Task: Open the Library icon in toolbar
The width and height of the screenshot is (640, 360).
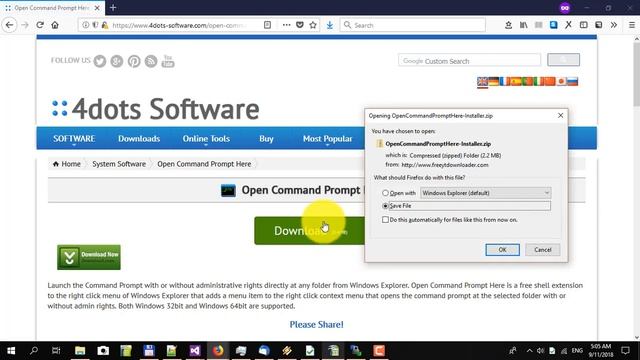Action: pyautogui.click(x=524, y=25)
